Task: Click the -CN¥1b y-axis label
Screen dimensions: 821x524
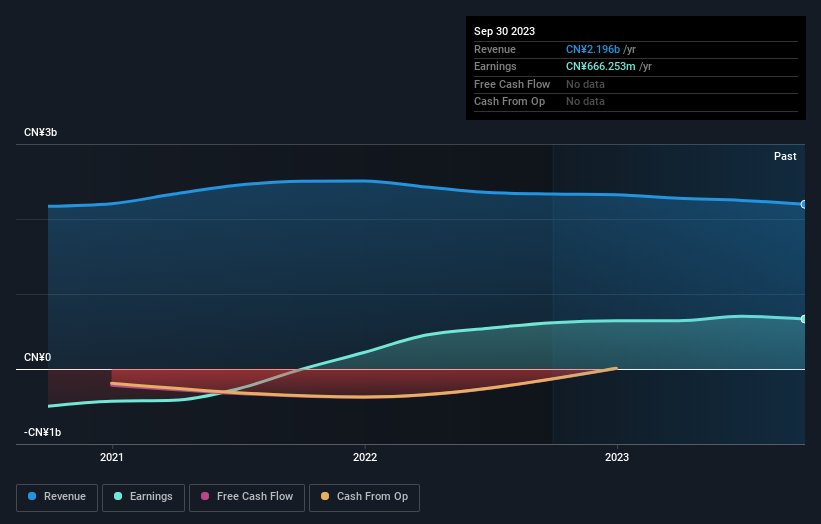Action: [x=42, y=432]
